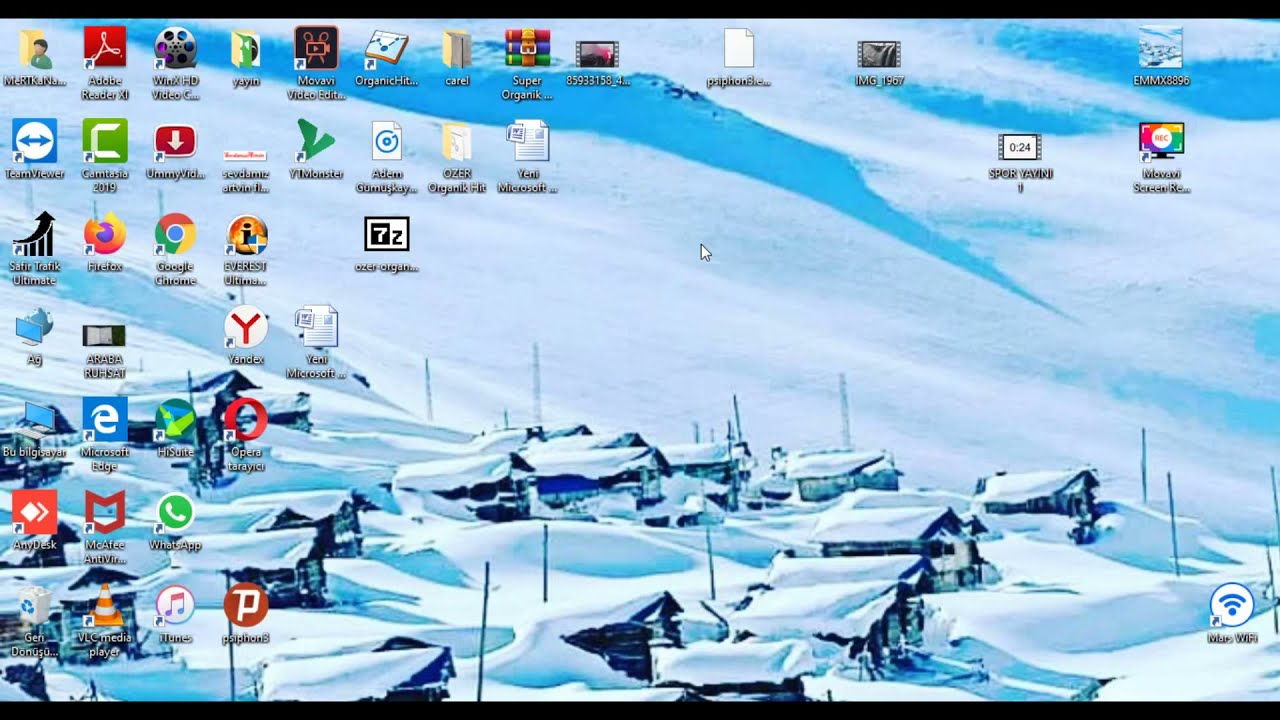Launch Firefox browser

tap(105, 234)
